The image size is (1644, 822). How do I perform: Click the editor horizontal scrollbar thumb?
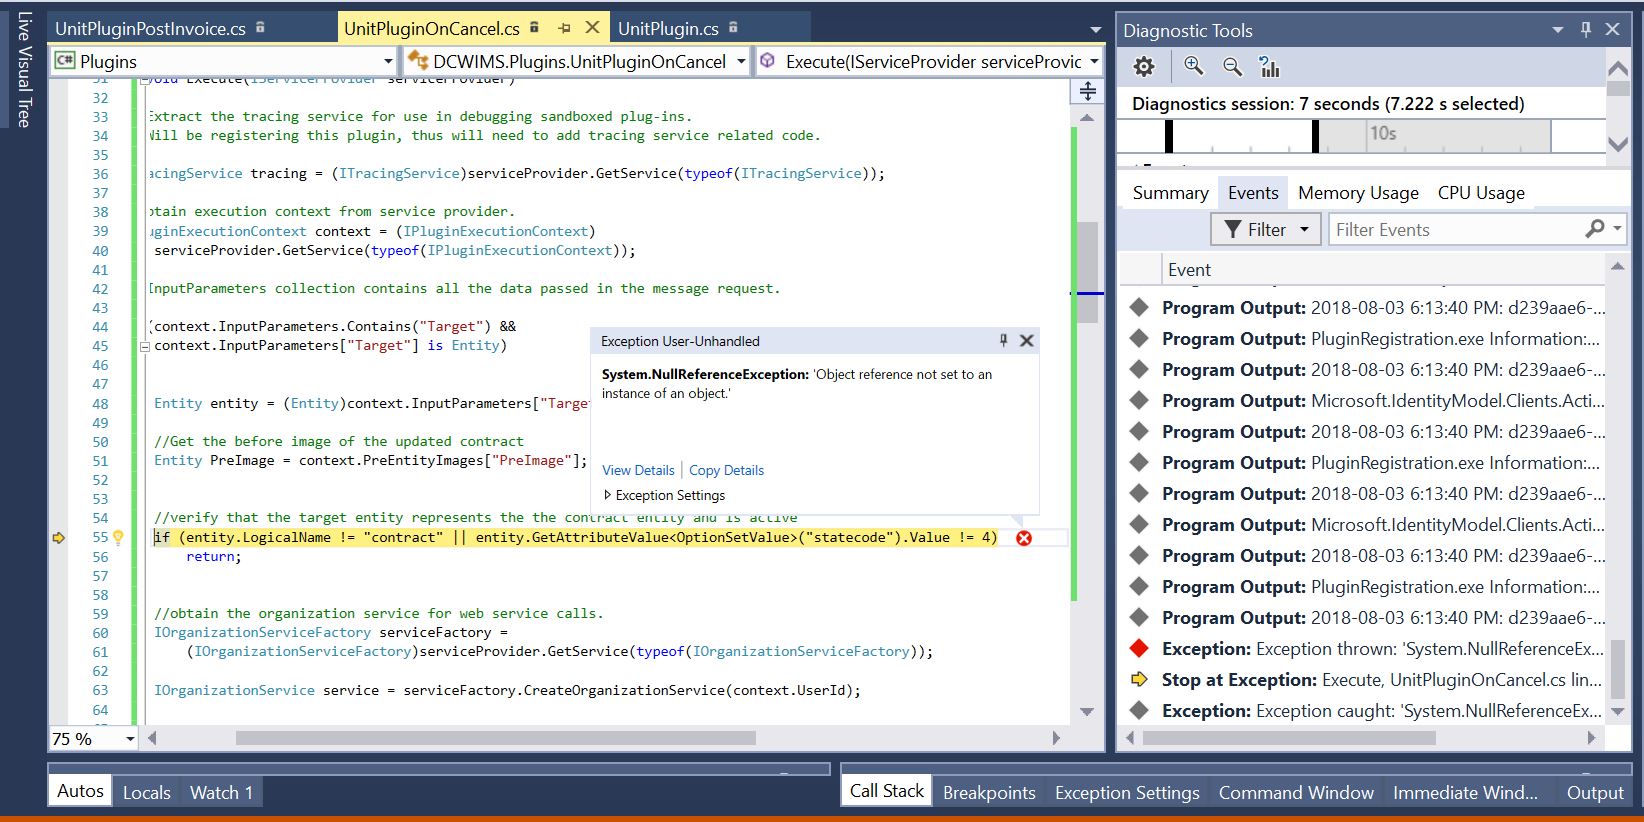[x=495, y=738]
